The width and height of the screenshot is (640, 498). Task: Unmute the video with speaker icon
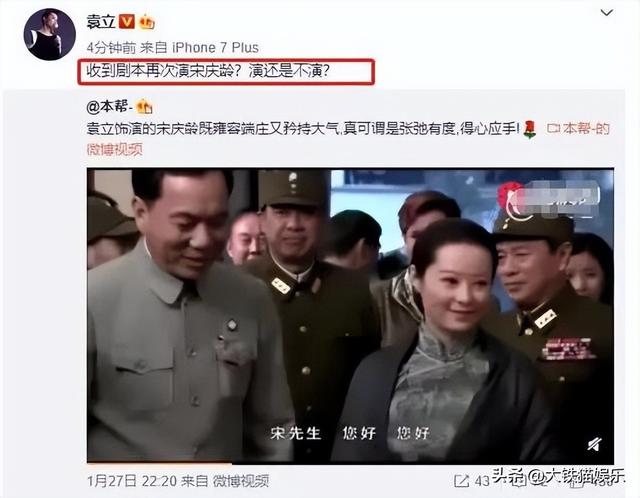[594, 444]
